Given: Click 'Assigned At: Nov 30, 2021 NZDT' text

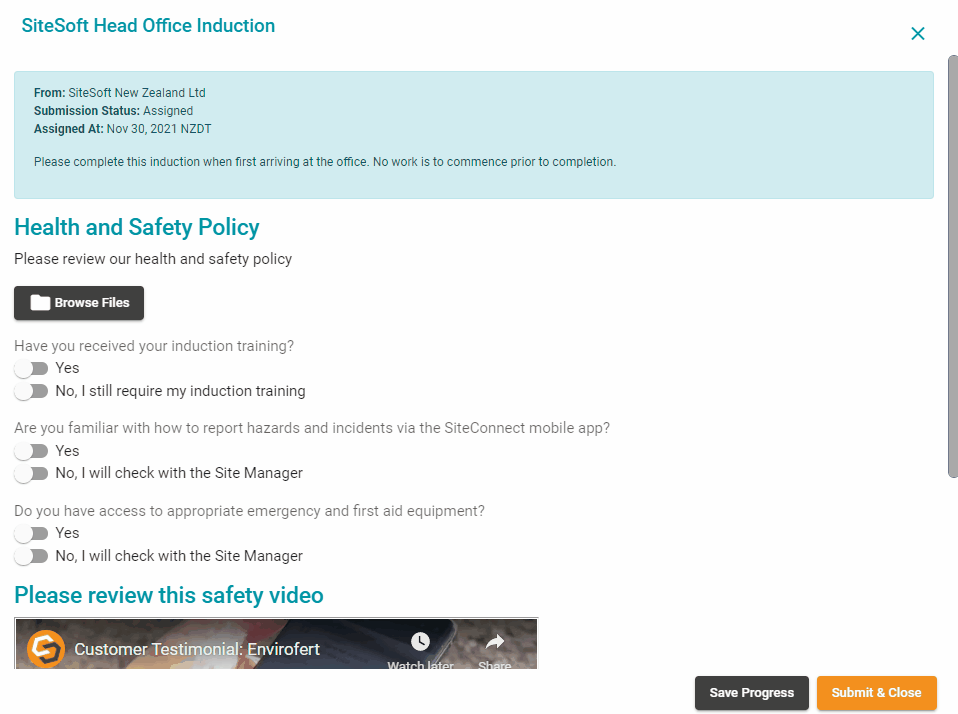Looking at the screenshot, I should pyautogui.click(x=123, y=129).
